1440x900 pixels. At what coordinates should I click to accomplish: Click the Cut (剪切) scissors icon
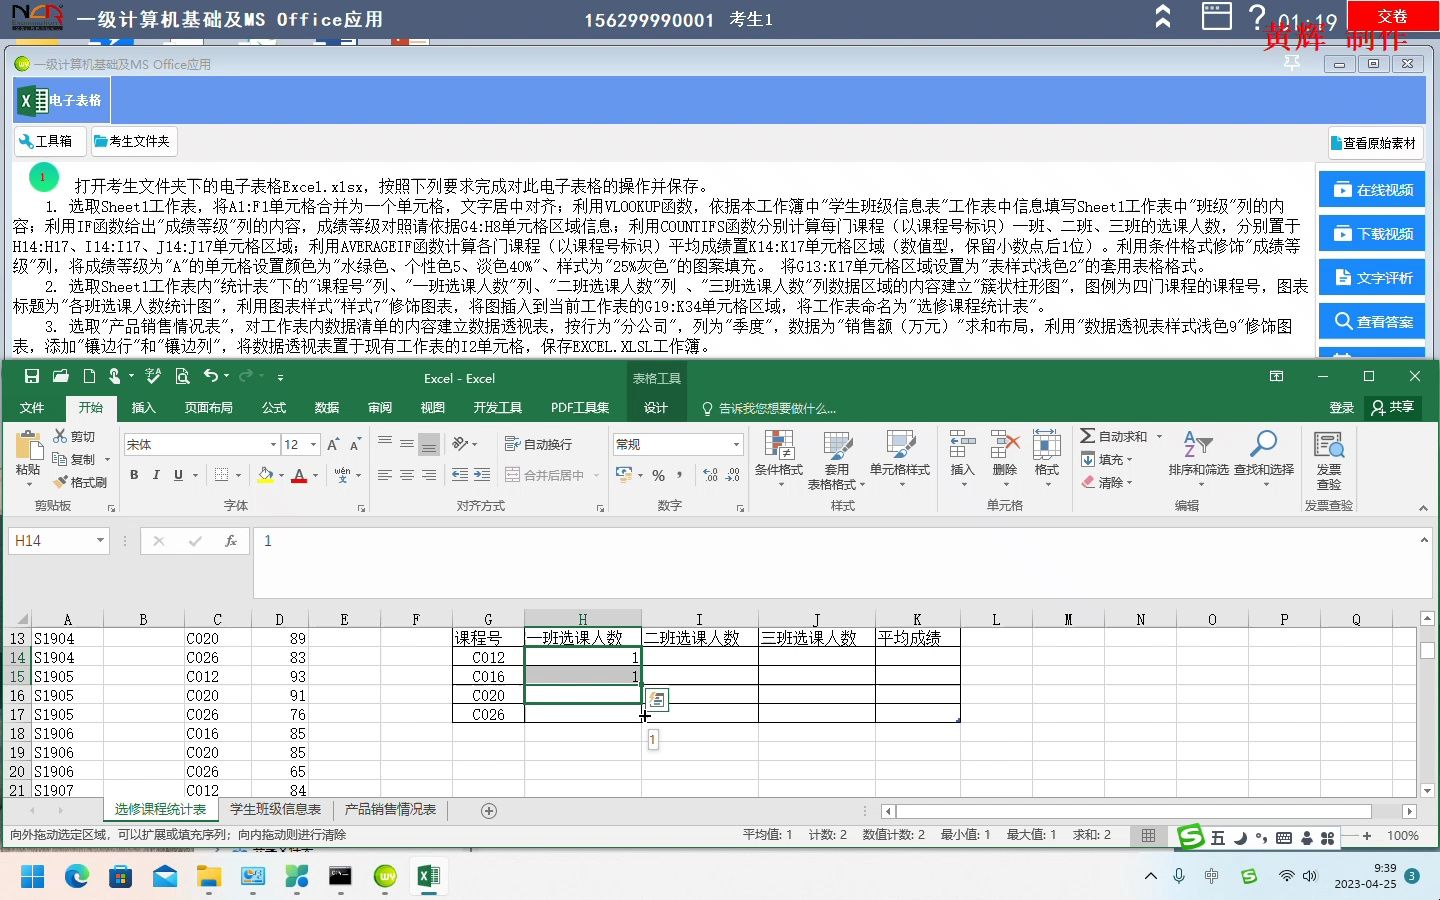click(x=61, y=437)
